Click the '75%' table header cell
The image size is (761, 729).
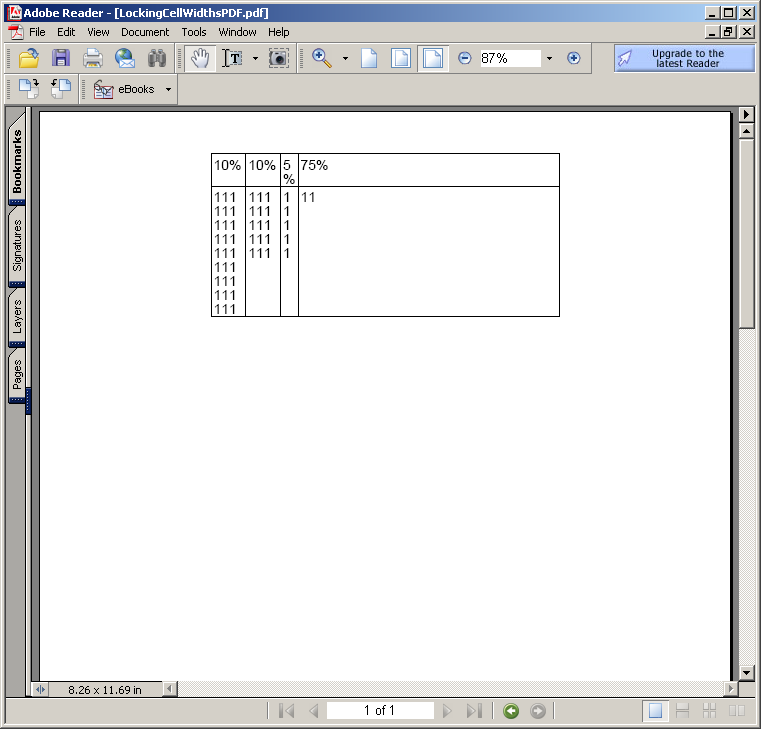(429, 170)
